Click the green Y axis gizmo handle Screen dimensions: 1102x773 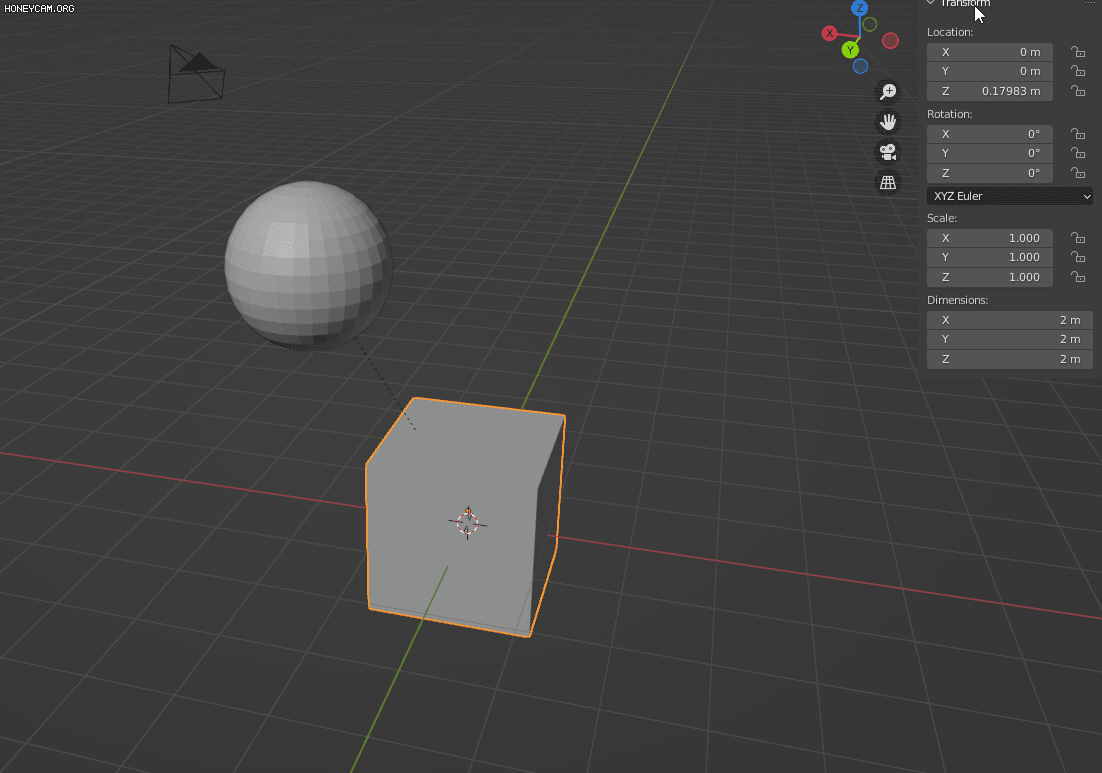tap(850, 50)
